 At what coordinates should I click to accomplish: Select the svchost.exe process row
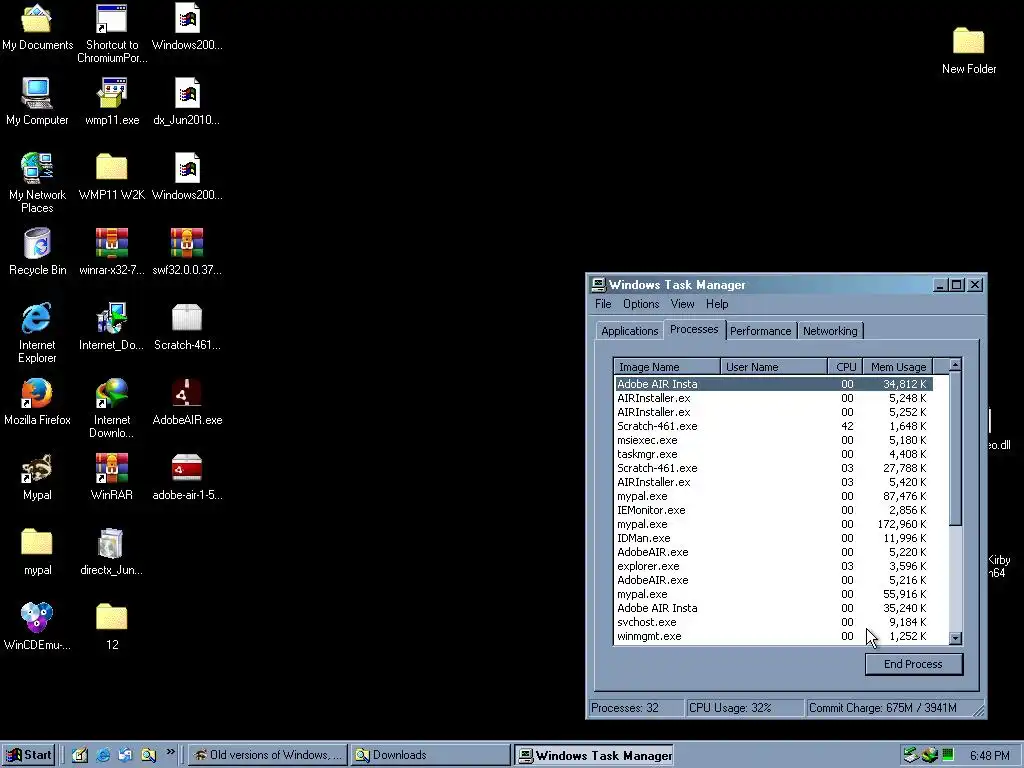tap(773, 622)
